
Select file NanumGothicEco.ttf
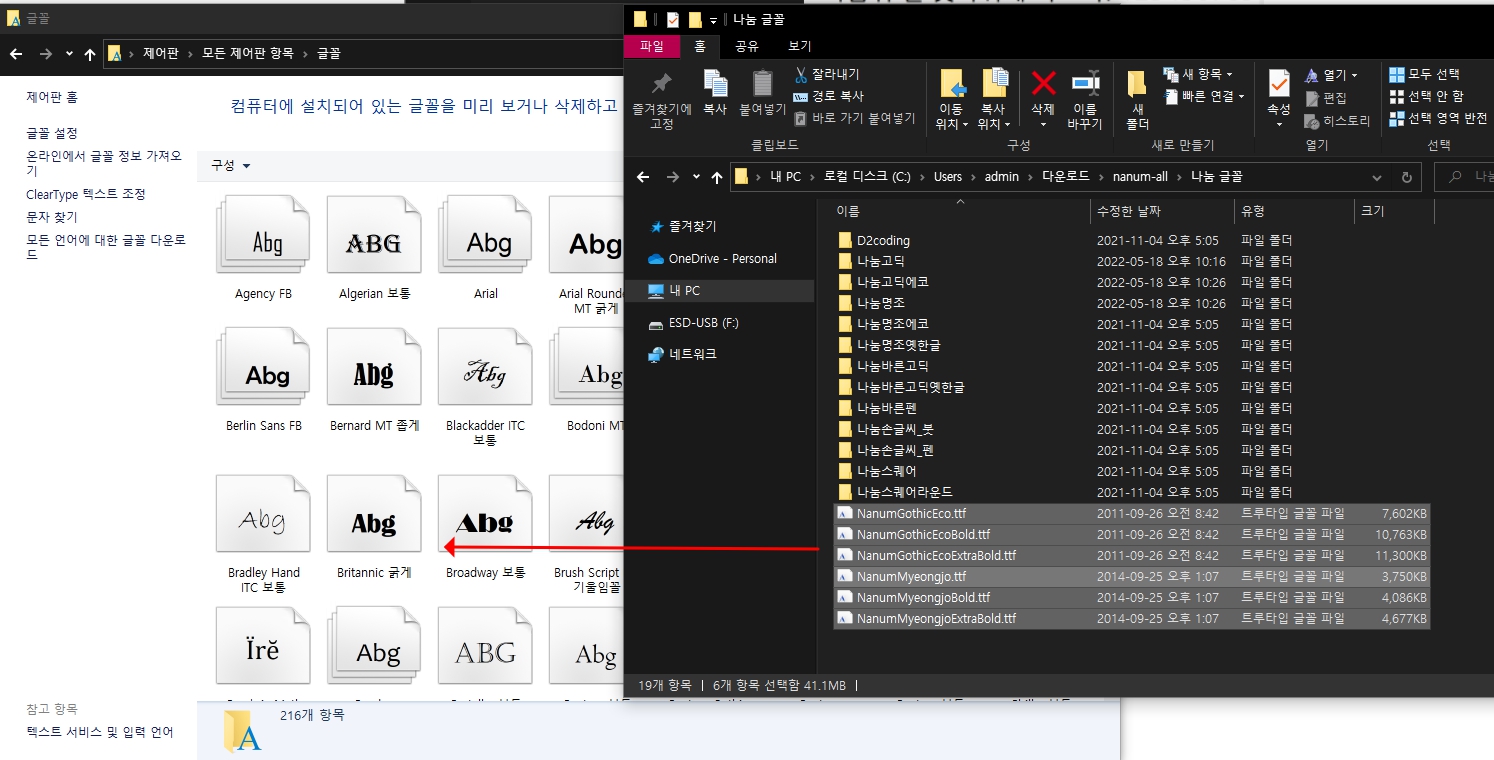(1132, 513)
